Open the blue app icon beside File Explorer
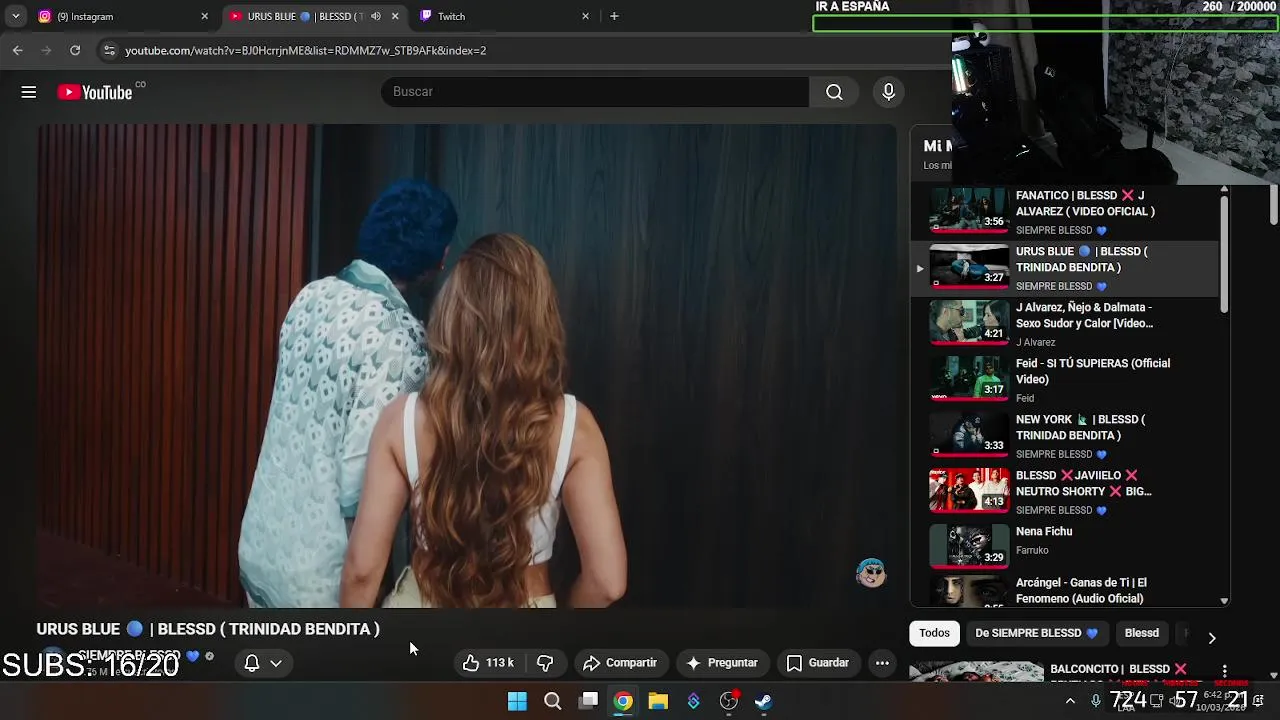 click(x=693, y=701)
